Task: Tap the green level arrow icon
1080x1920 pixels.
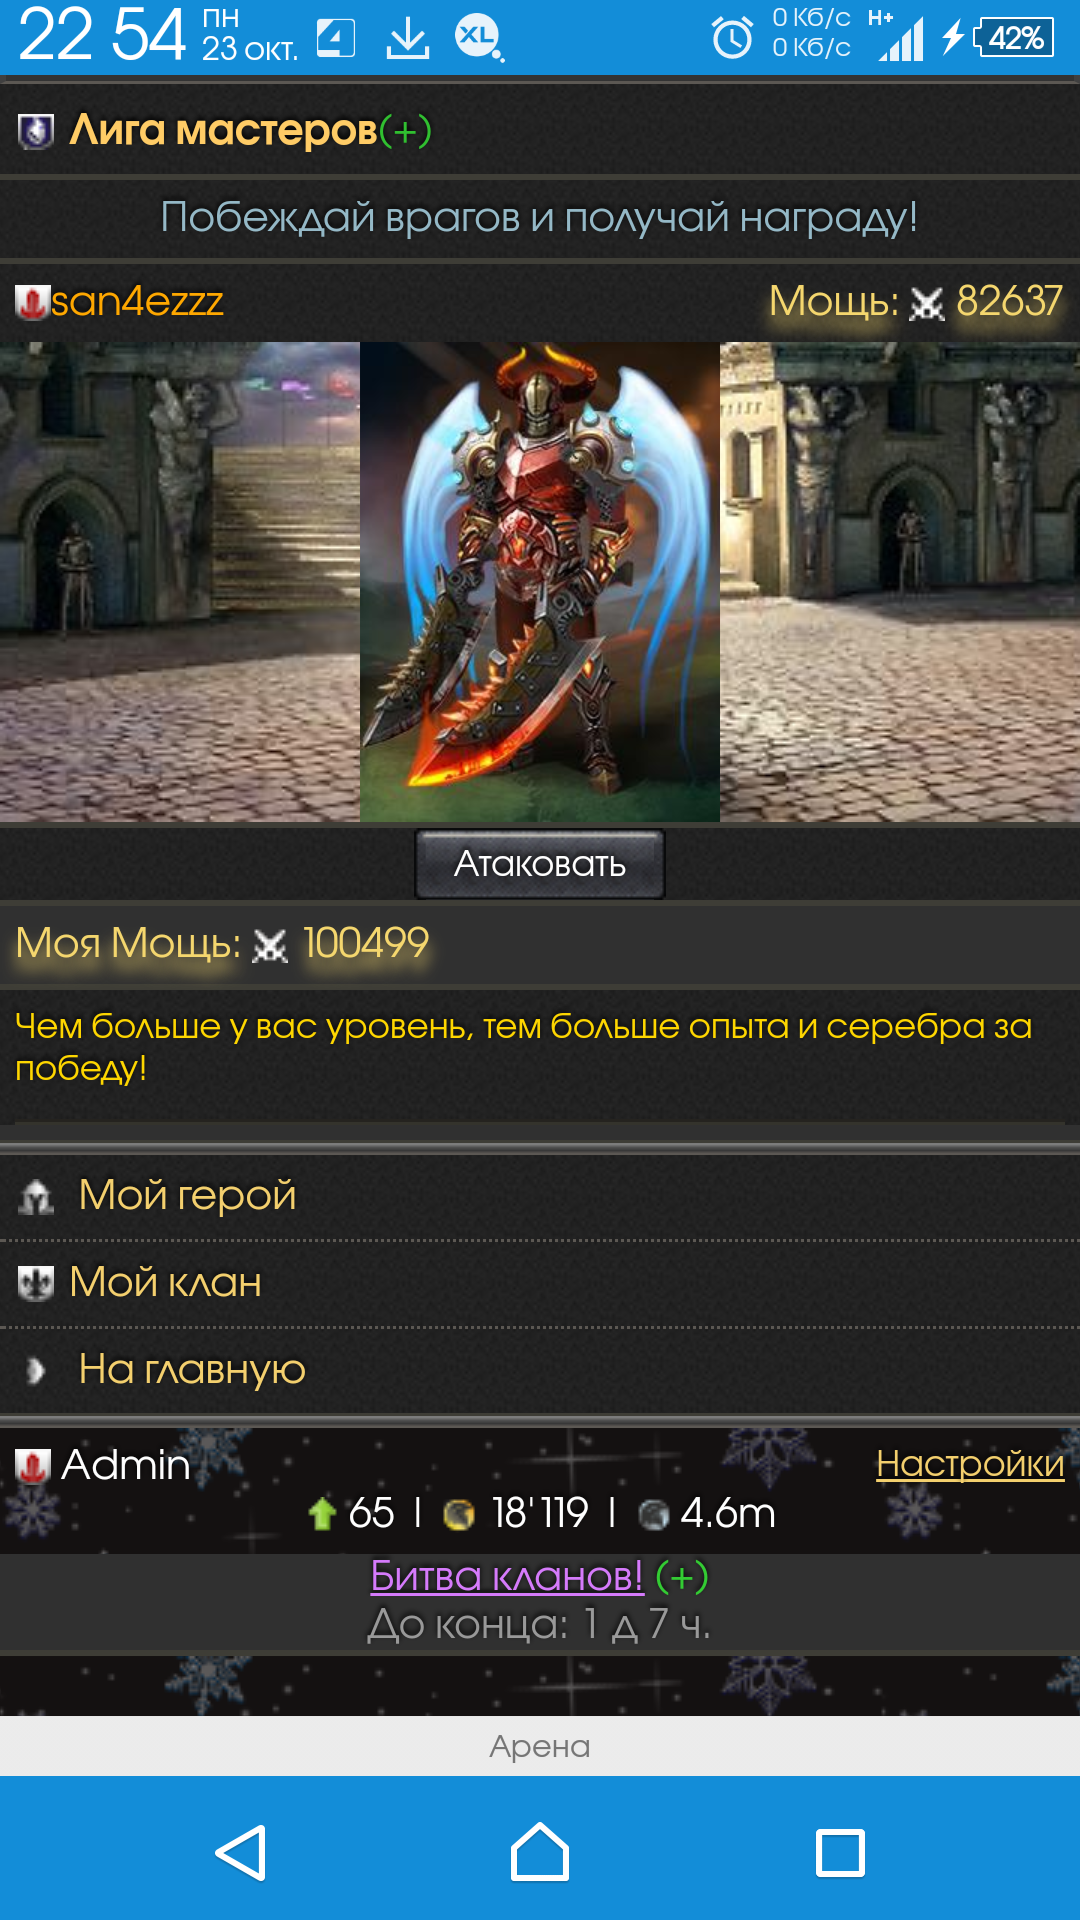Action: 321,1513
